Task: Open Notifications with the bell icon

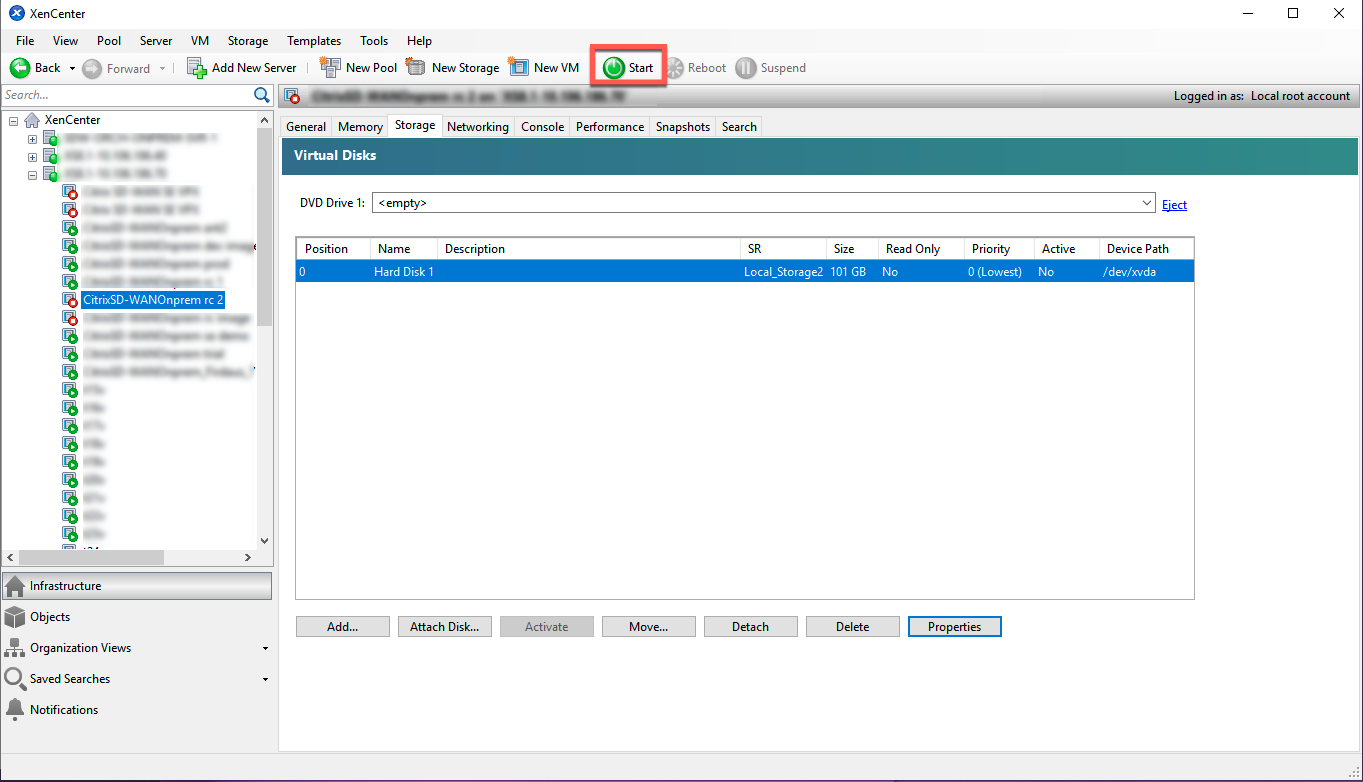Action: (15, 709)
